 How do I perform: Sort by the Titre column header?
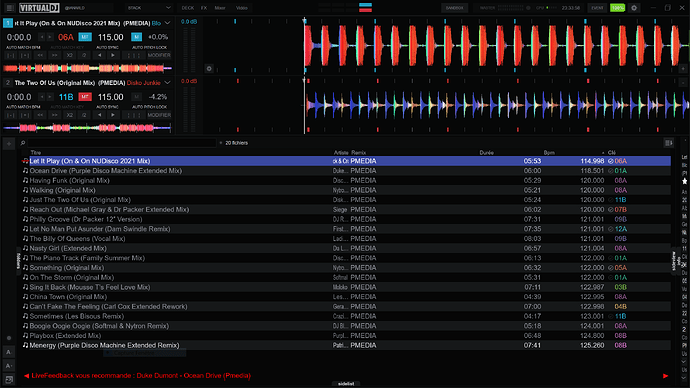tap(36, 153)
